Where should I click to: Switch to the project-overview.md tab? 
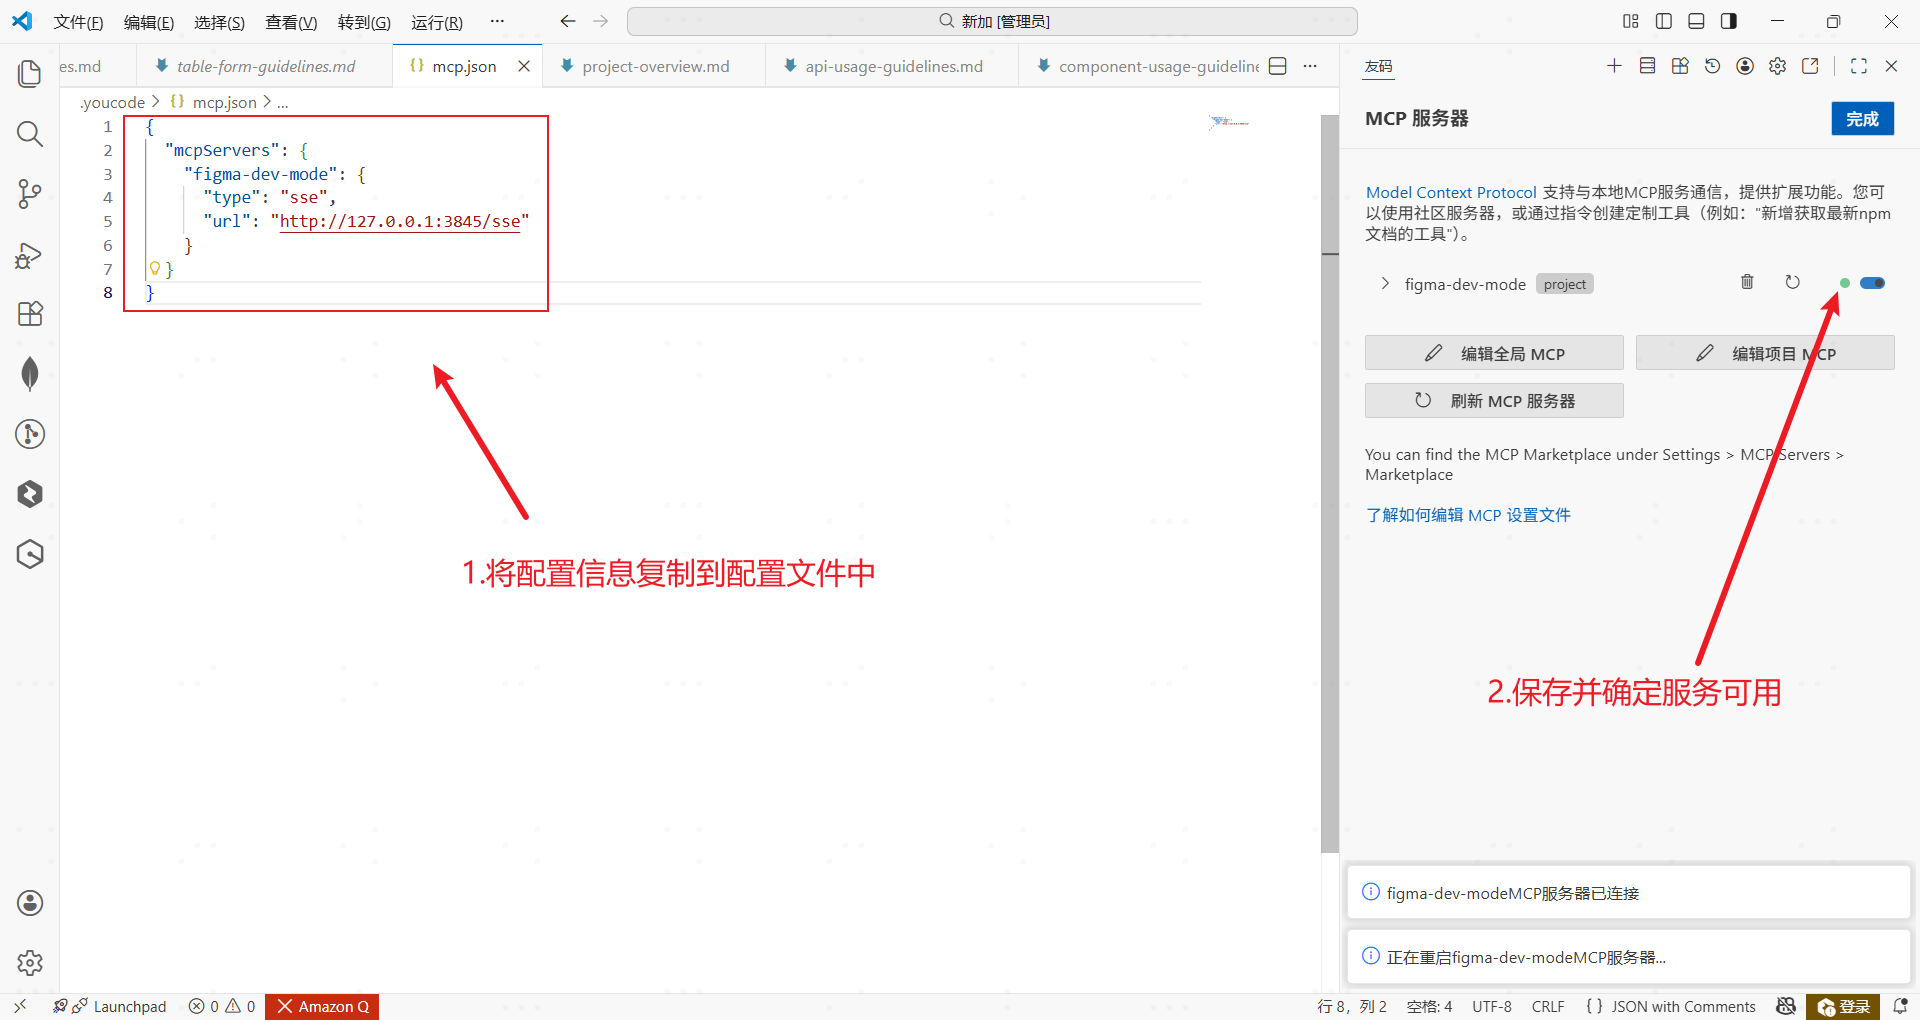point(655,66)
